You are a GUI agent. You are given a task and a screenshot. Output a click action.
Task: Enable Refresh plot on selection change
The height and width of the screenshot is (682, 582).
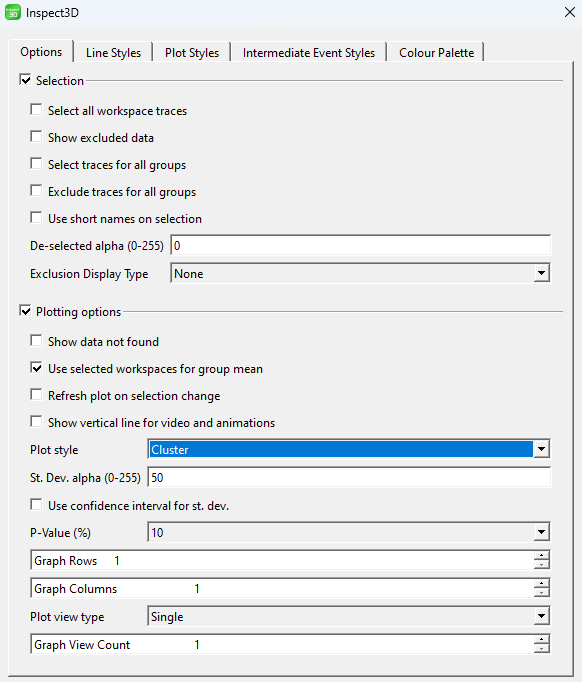37,395
